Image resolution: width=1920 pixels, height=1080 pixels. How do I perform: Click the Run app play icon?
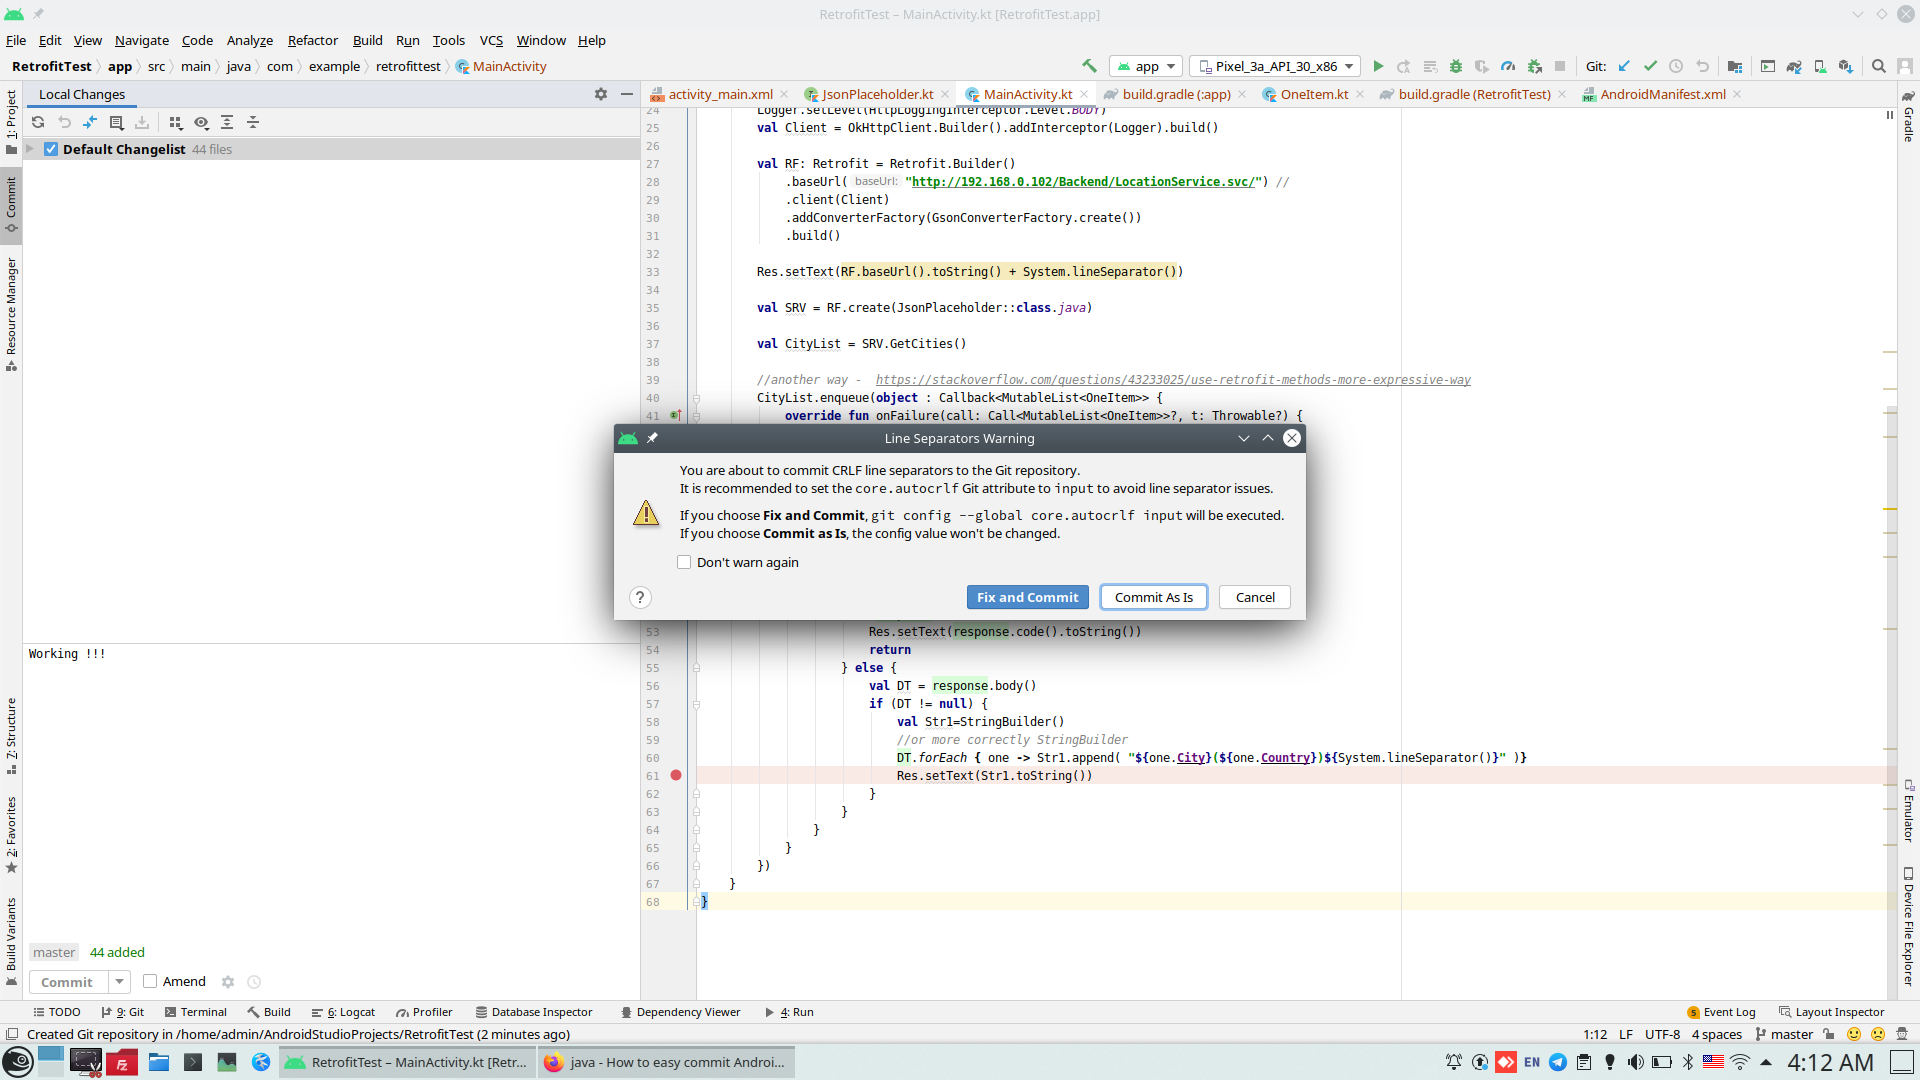click(1378, 67)
